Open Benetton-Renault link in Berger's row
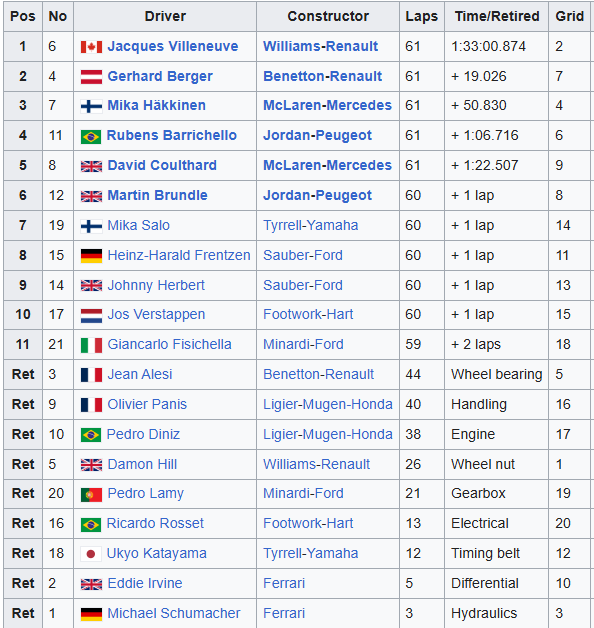 point(322,76)
